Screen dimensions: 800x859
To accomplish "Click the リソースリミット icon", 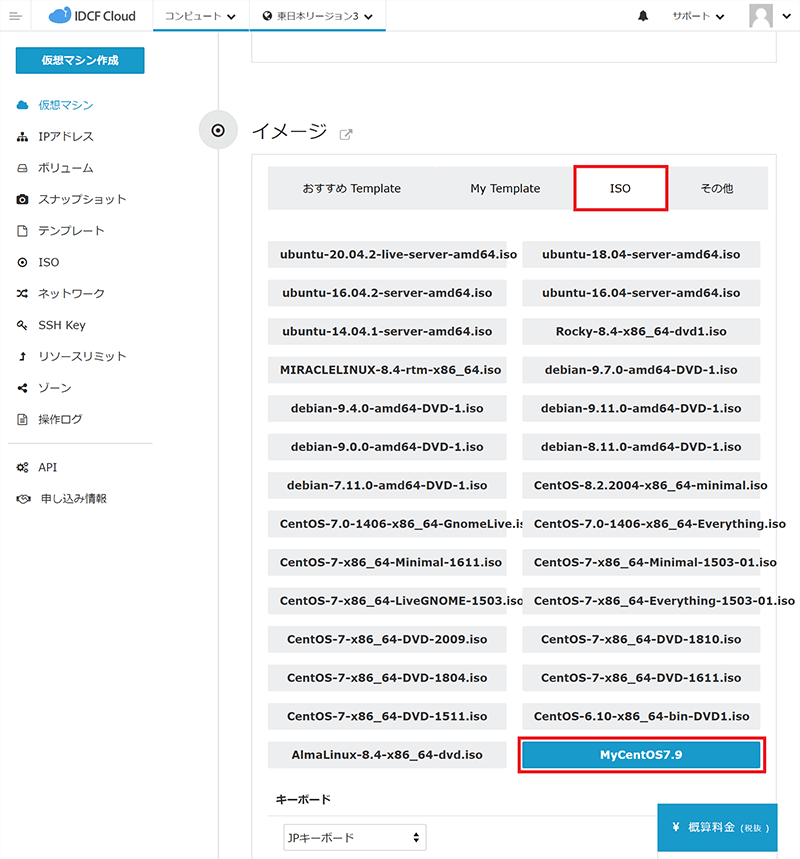I will pyautogui.click(x=22, y=357).
